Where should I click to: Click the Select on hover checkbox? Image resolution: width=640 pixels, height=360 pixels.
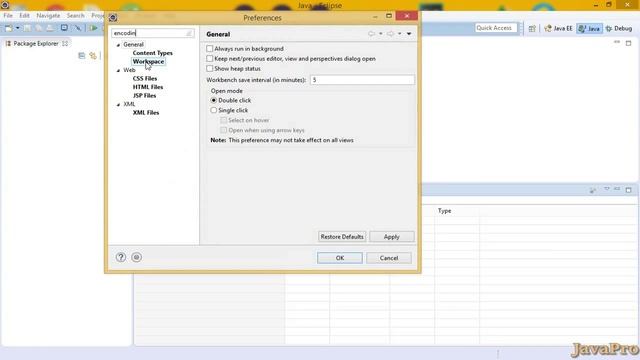(223, 120)
